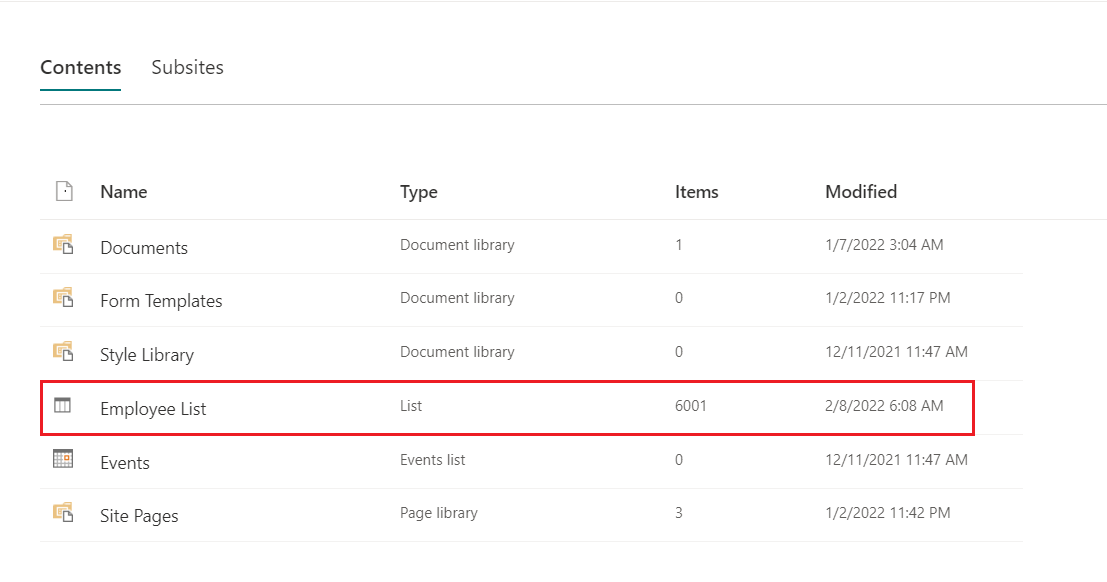
Task: Sort by the Name column header
Action: (x=124, y=192)
